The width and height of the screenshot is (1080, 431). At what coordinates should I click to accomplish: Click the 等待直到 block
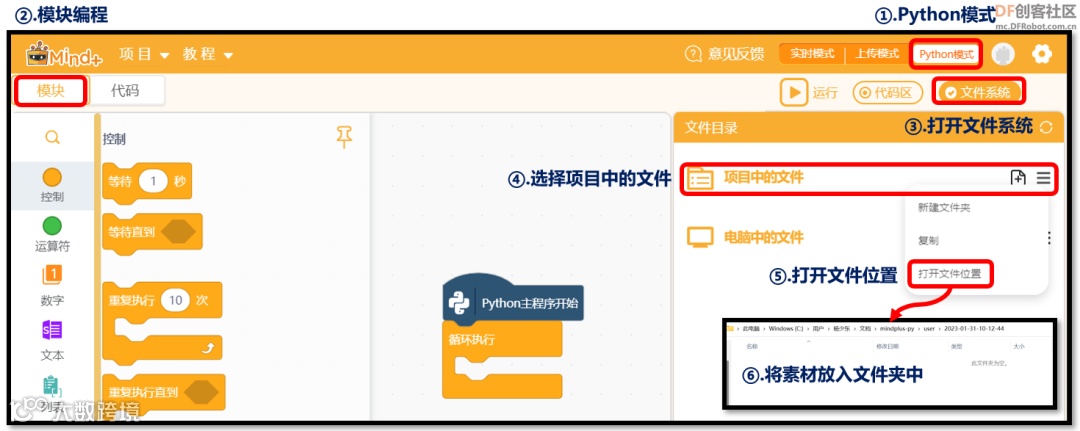pos(152,233)
